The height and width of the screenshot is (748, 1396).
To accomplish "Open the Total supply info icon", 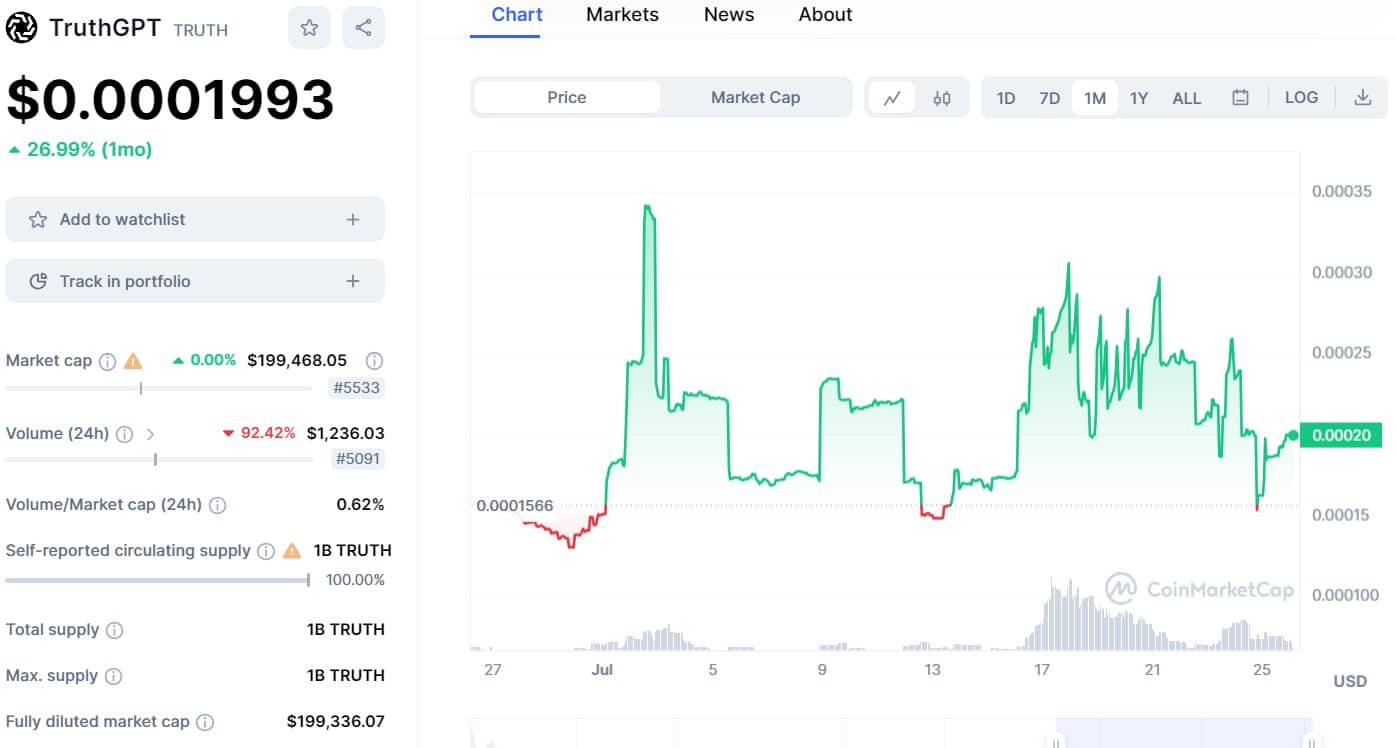I will point(115,630).
